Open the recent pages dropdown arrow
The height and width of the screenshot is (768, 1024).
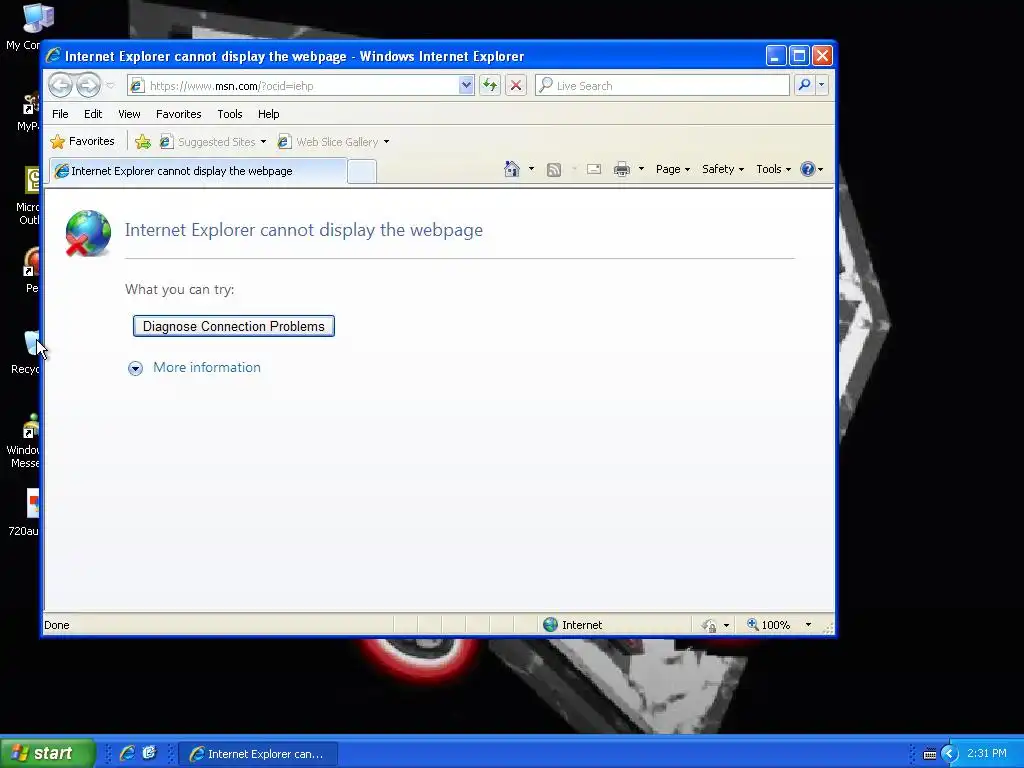click(110, 86)
